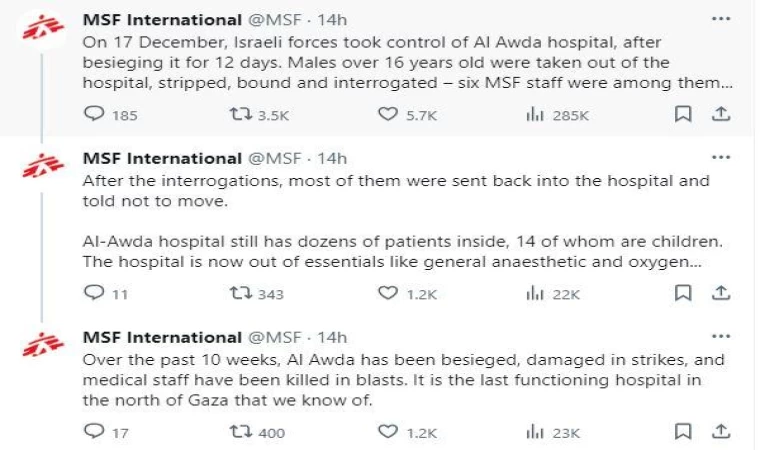The width and height of the screenshot is (760, 450).
Task: Open MSF International profile name in third tweet
Action: point(161,337)
